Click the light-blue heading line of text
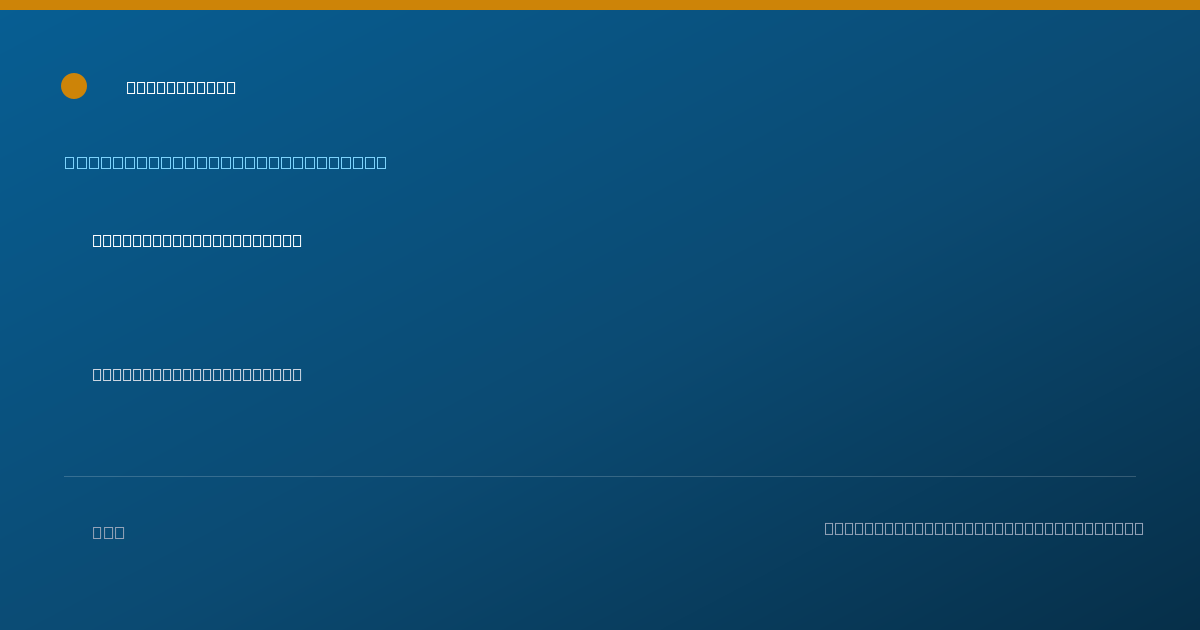This screenshot has height=630, width=1200. (226, 163)
